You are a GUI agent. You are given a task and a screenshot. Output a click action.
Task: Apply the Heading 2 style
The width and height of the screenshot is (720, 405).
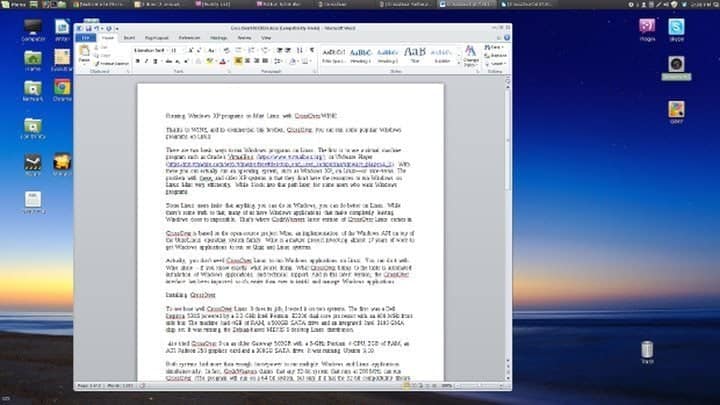pos(388,55)
